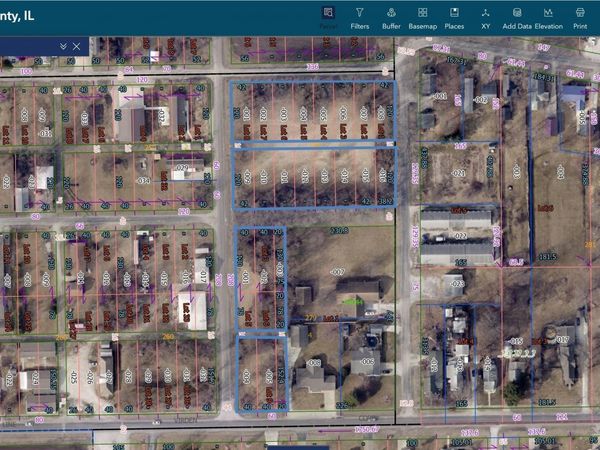Image resolution: width=600 pixels, height=450 pixels.
Task: Open the Print tool
Action: click(x=580, y=18)
